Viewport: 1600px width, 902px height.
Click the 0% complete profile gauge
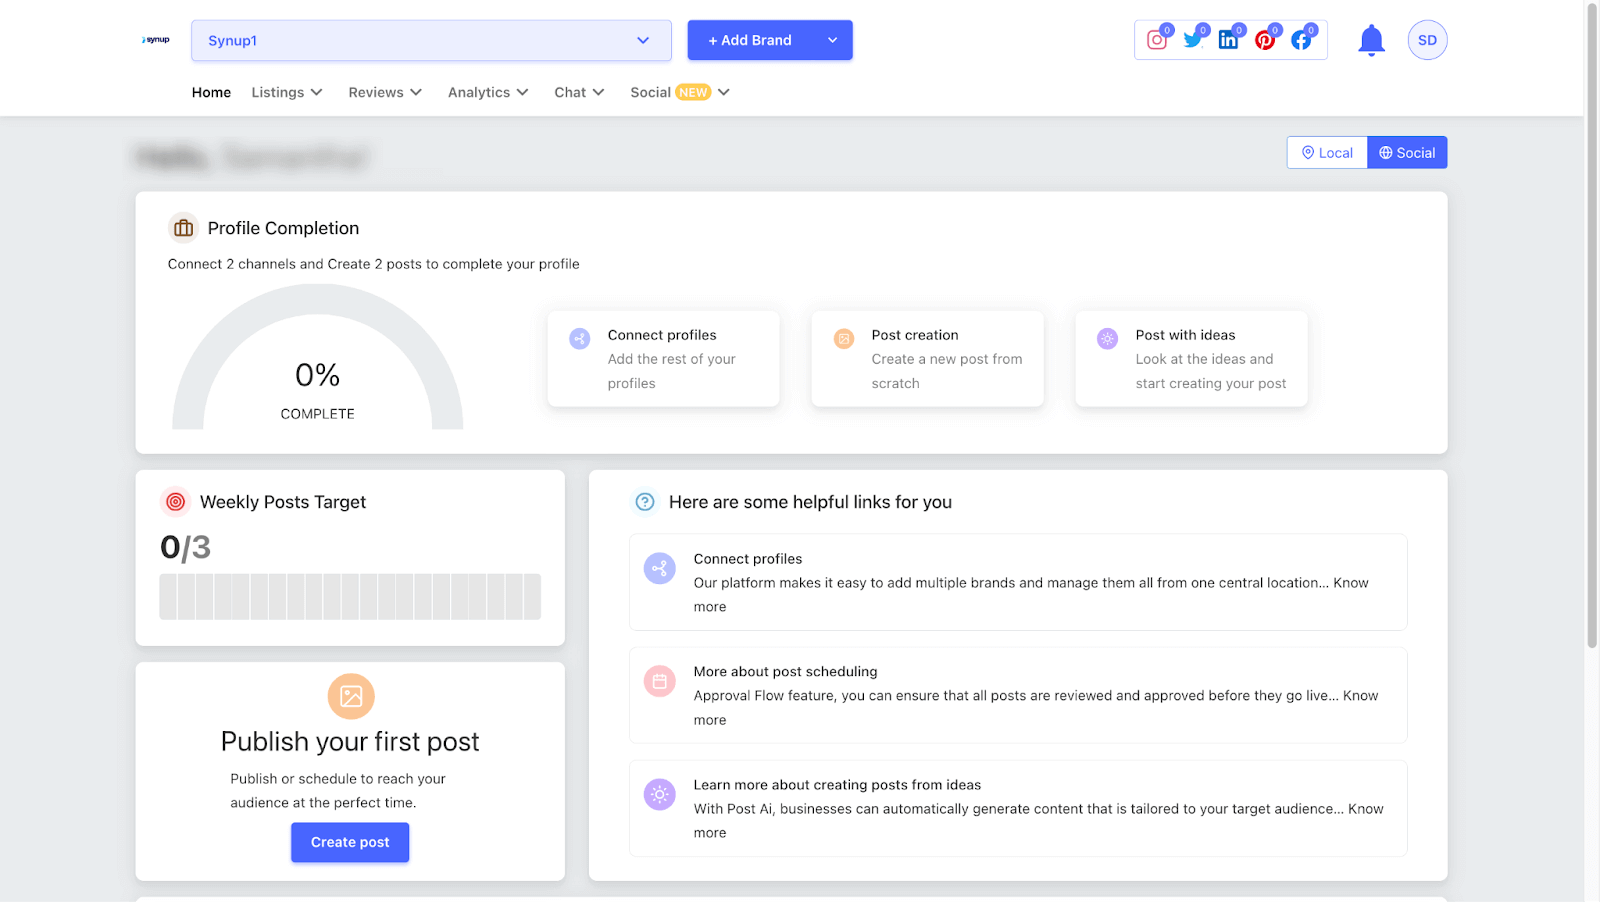(318, 357)
